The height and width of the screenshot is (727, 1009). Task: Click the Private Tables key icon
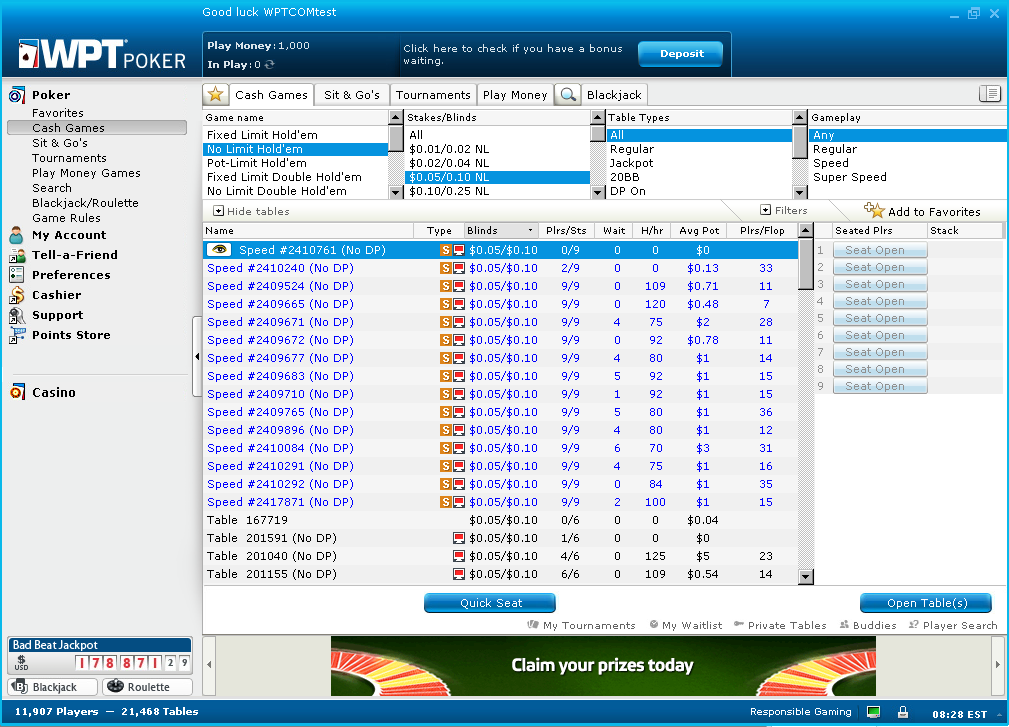[739, 624]
